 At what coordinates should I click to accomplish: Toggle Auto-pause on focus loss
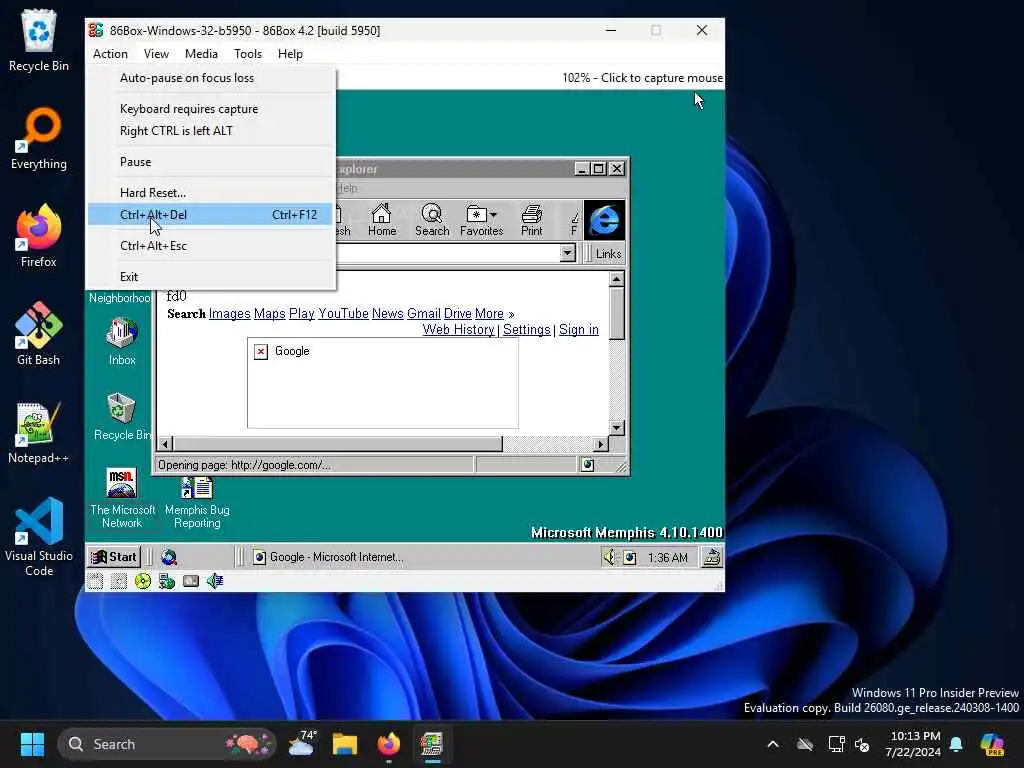click(210, 78)
